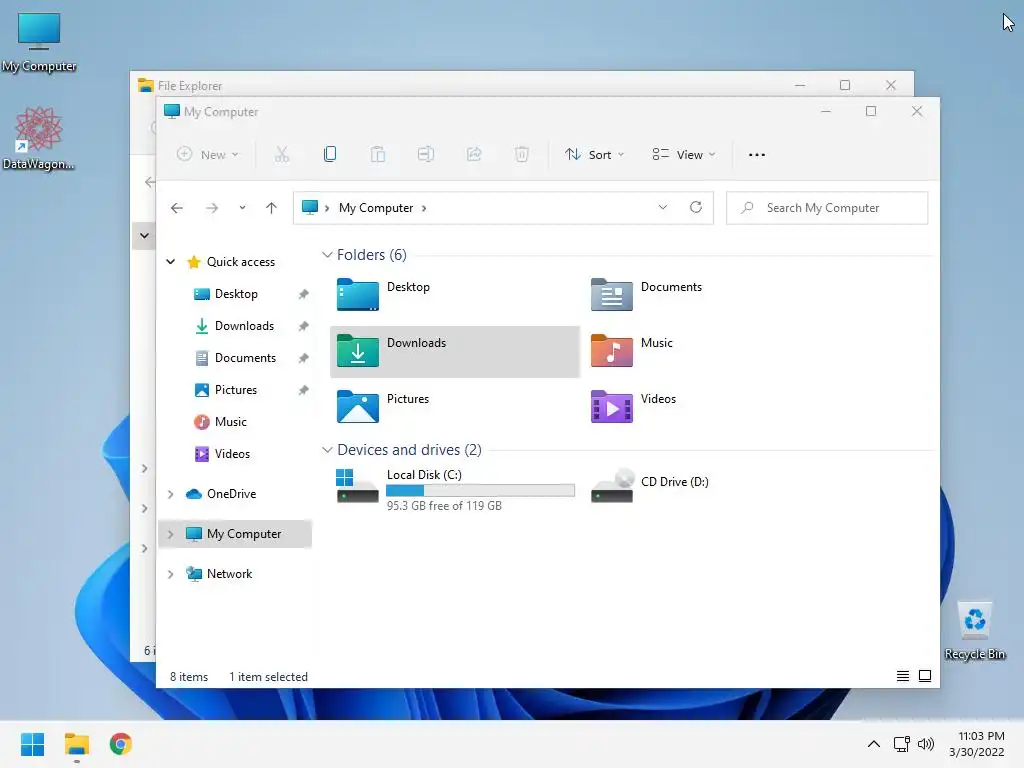The height and width of the screenshot is (768, 1024).
Task: Open the Windows Start menu
Action: pos(32,744)
